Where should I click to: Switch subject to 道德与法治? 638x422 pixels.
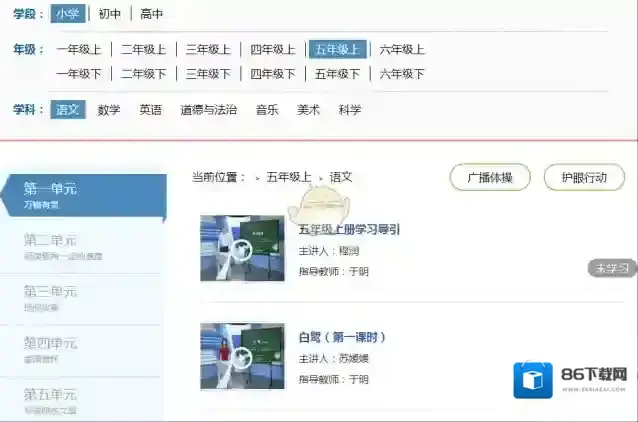(209, 110)
